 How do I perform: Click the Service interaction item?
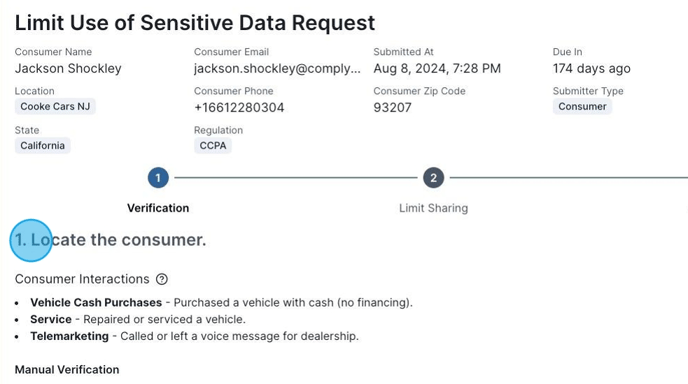click(x=138, y=319)
